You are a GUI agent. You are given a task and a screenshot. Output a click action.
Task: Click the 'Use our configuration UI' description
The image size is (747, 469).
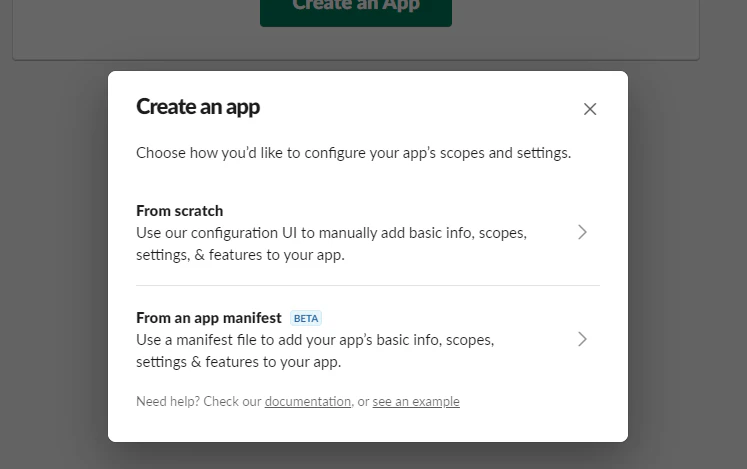tap(331, 244)
